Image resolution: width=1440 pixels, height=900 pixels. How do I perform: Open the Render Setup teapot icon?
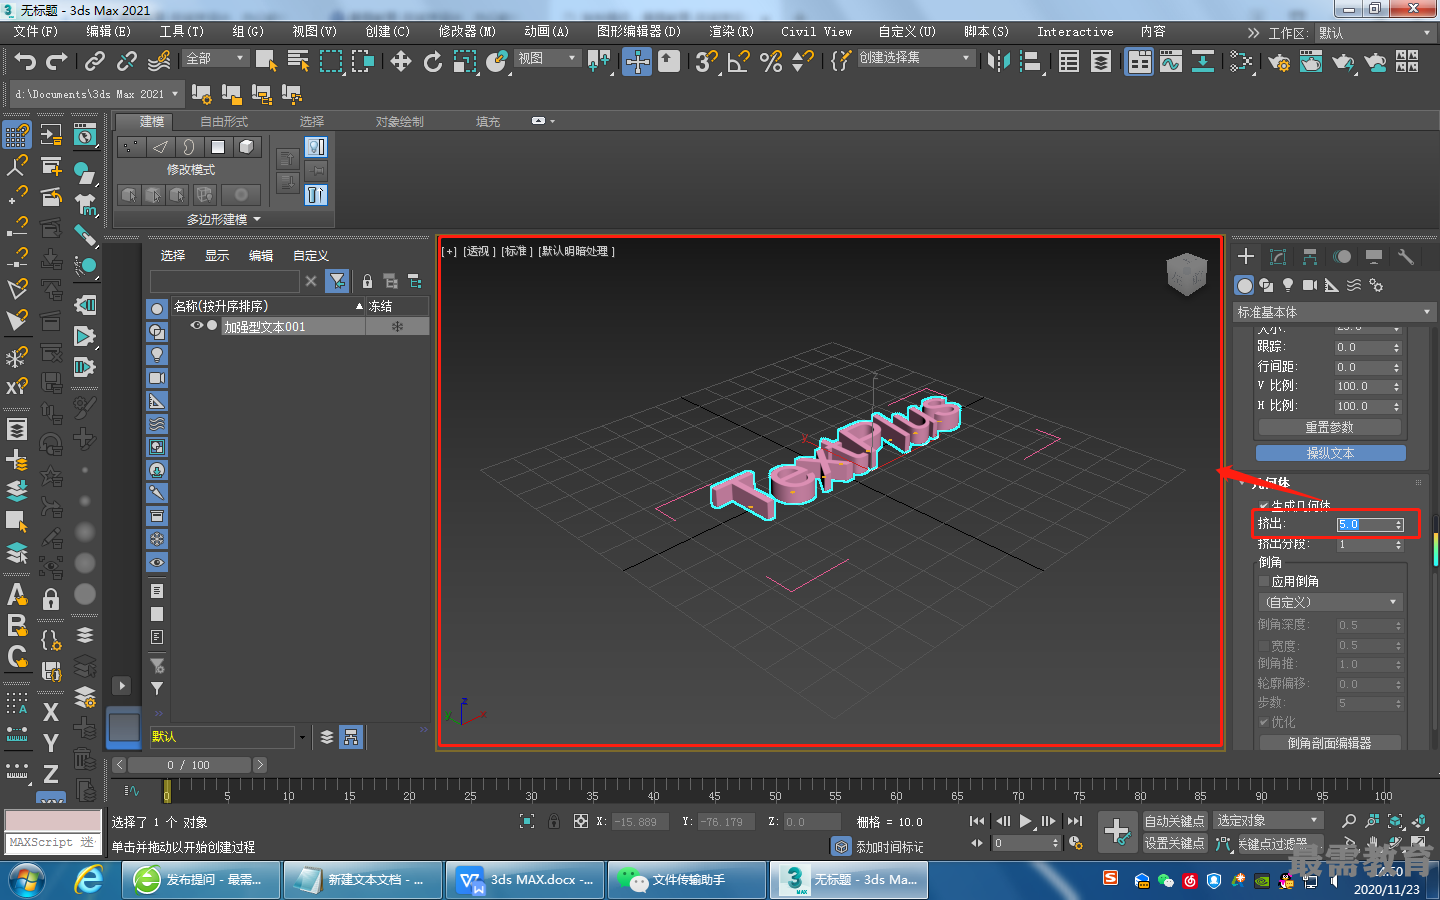[1279, 62]
